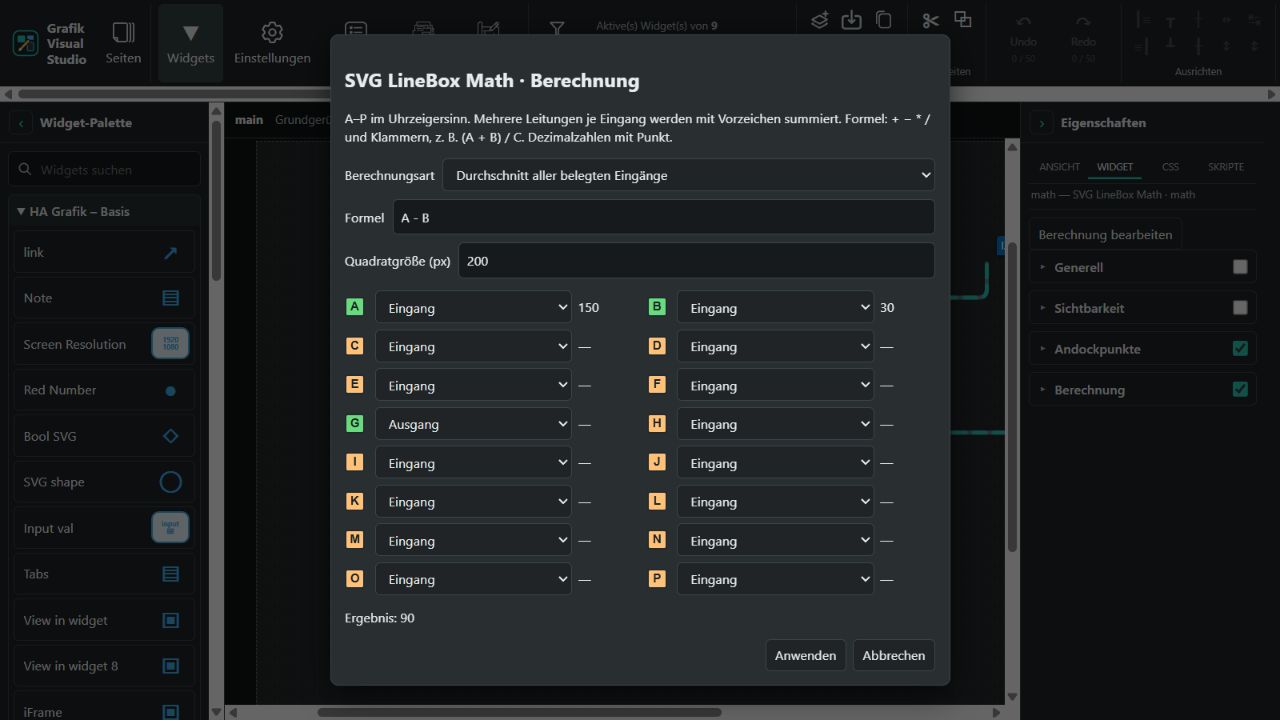The width and height of the screenshot is (1280, 720).
Task: Switch to the CSS tab
Action: click(x=1170, y=167)
